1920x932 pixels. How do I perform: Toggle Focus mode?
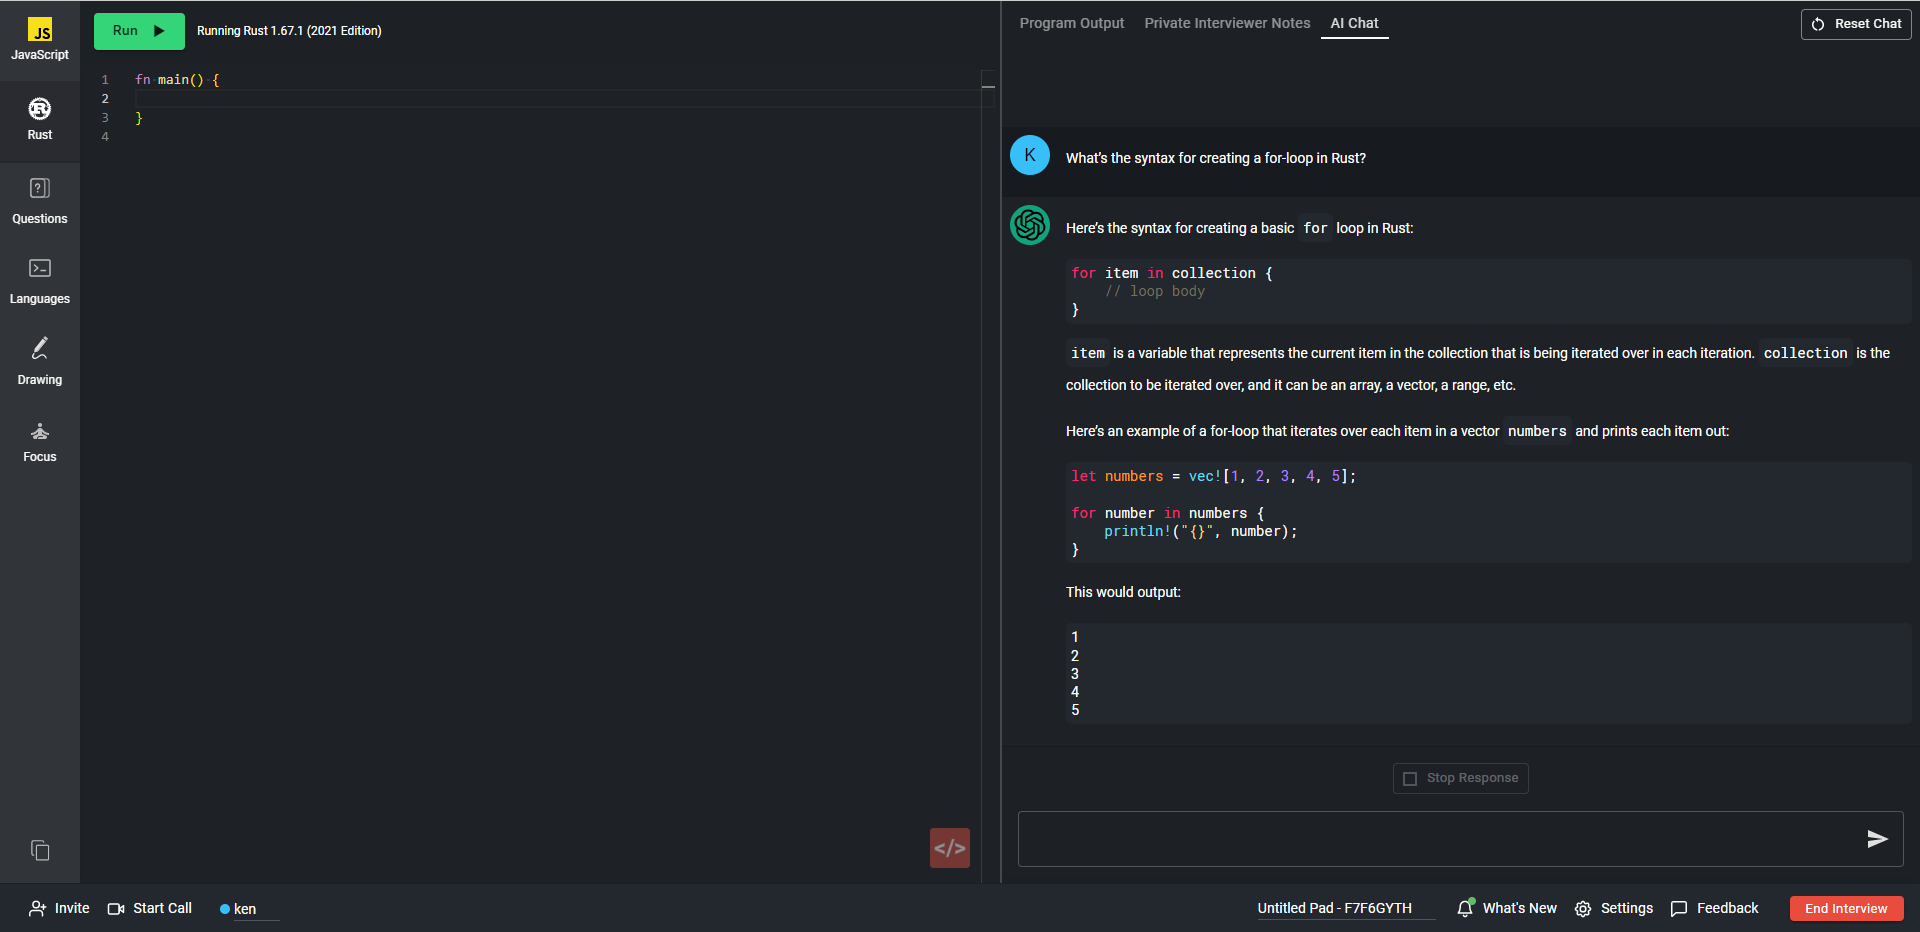pyautogui.click(x=40, y=442)
